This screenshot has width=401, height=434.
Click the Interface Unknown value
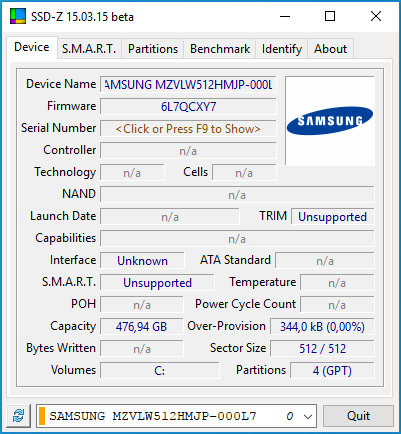[x=142, y=261]
